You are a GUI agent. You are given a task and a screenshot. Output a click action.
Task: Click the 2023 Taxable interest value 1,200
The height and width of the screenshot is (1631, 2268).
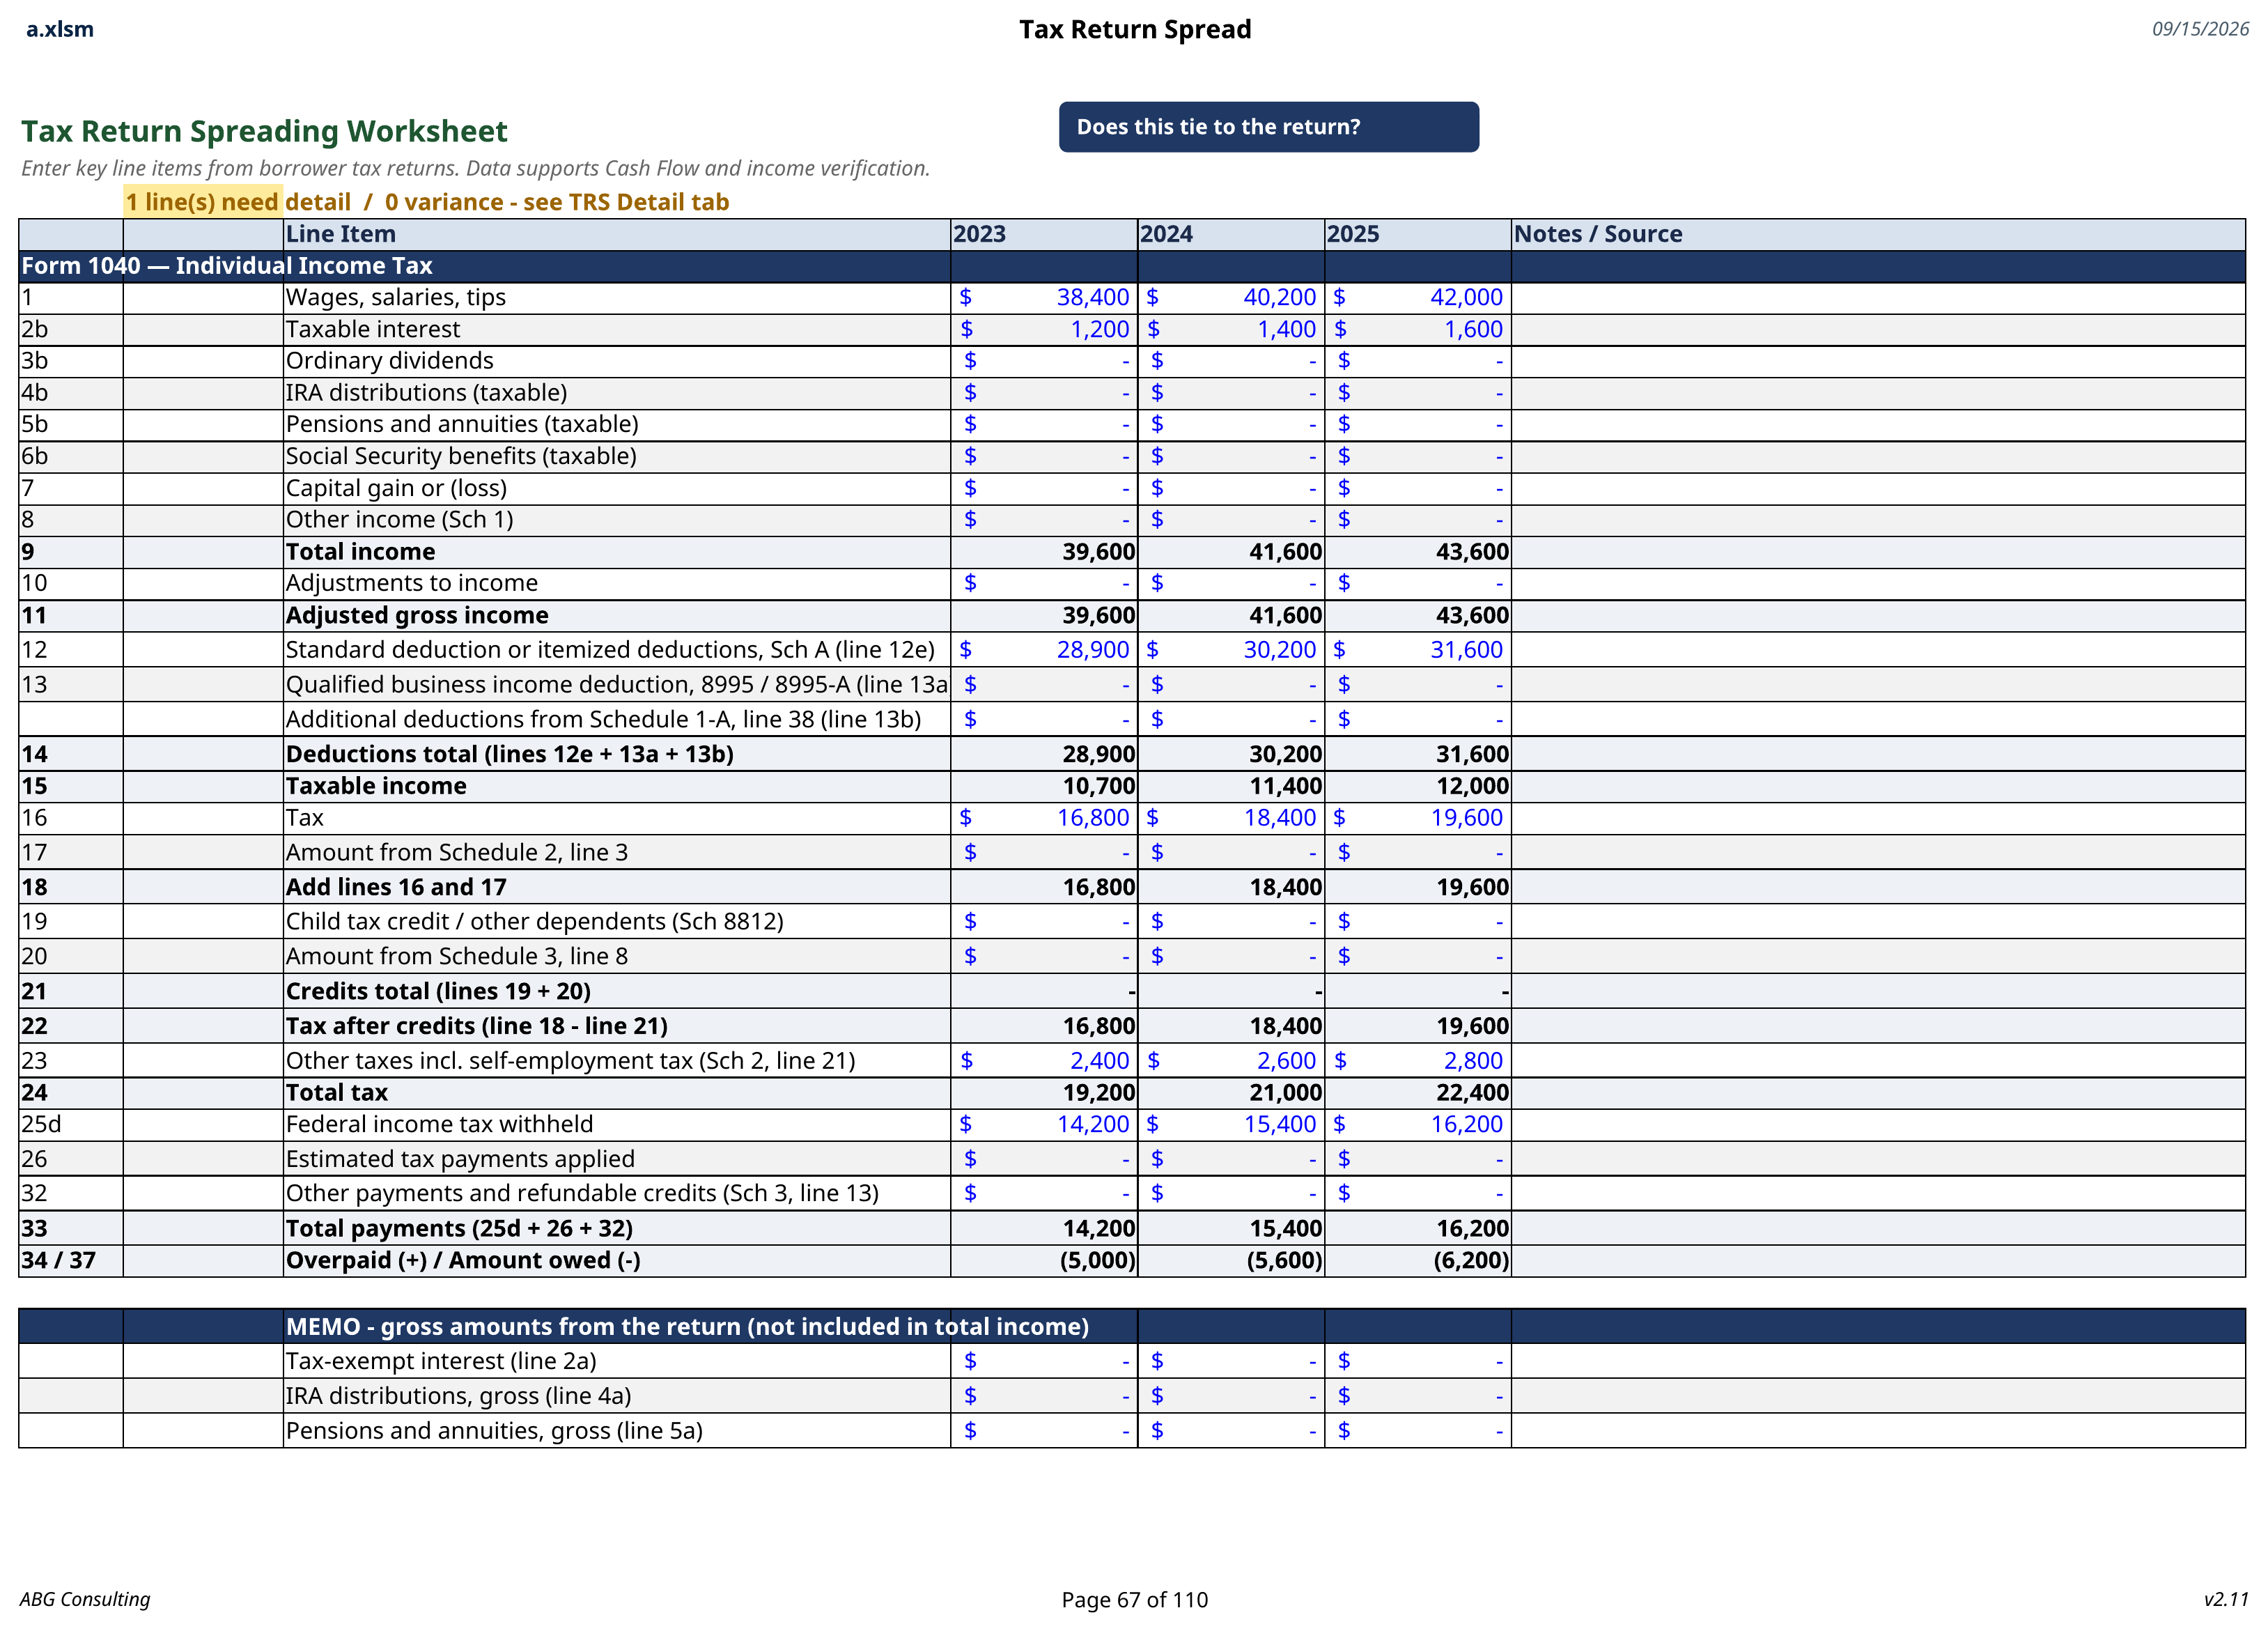point(1043,329)
